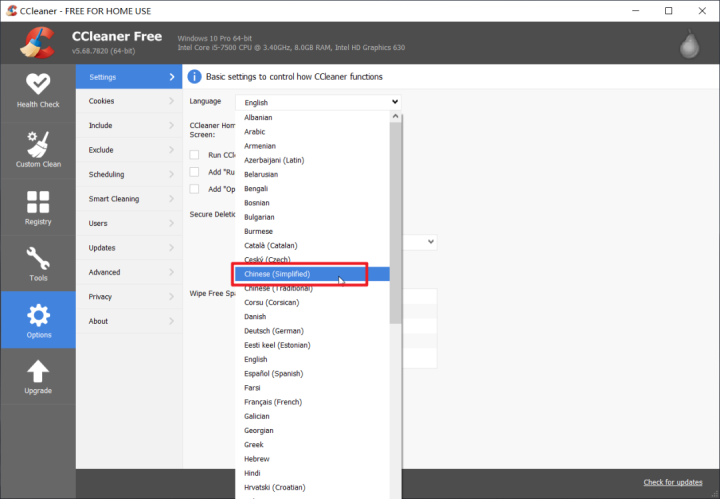The height and width of the screenshot is (499, 720).
Task: Pick Corsu (Corsican) in the list
Action: [312, 303]
